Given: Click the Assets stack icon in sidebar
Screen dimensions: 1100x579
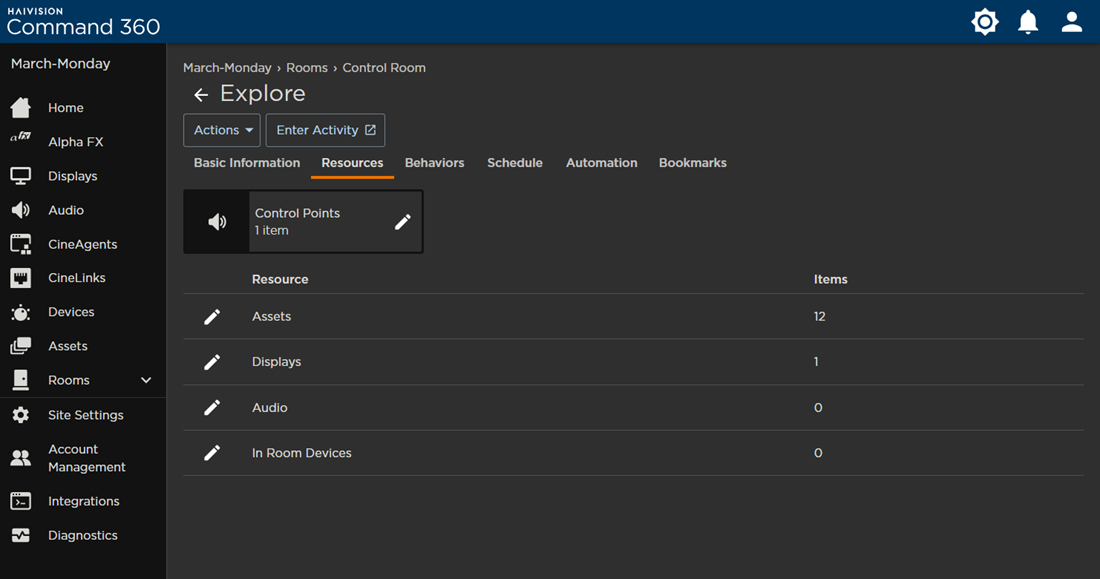Looking at the screenshot, I should [20, 346].
